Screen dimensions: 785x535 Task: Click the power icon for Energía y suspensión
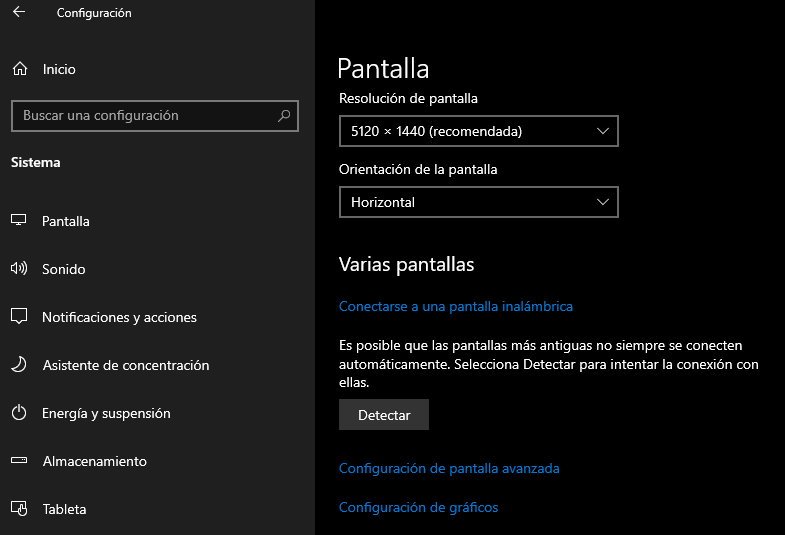[x=19, y=413]
